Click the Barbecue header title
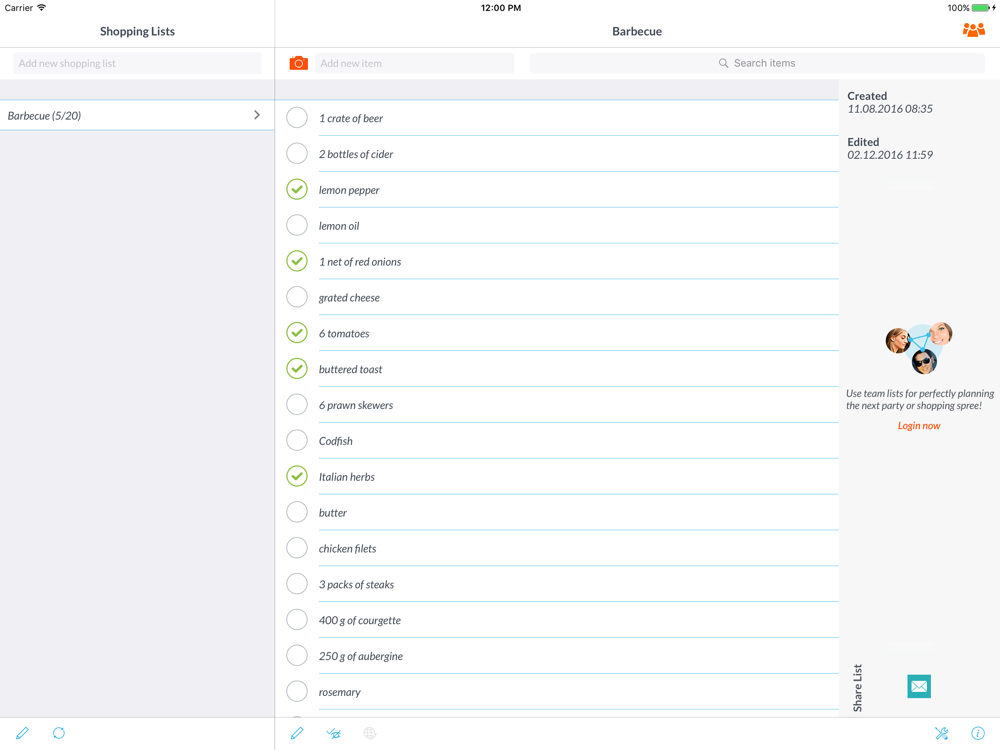The height and width of the screenshot is (750, 1000). [636, 31]
